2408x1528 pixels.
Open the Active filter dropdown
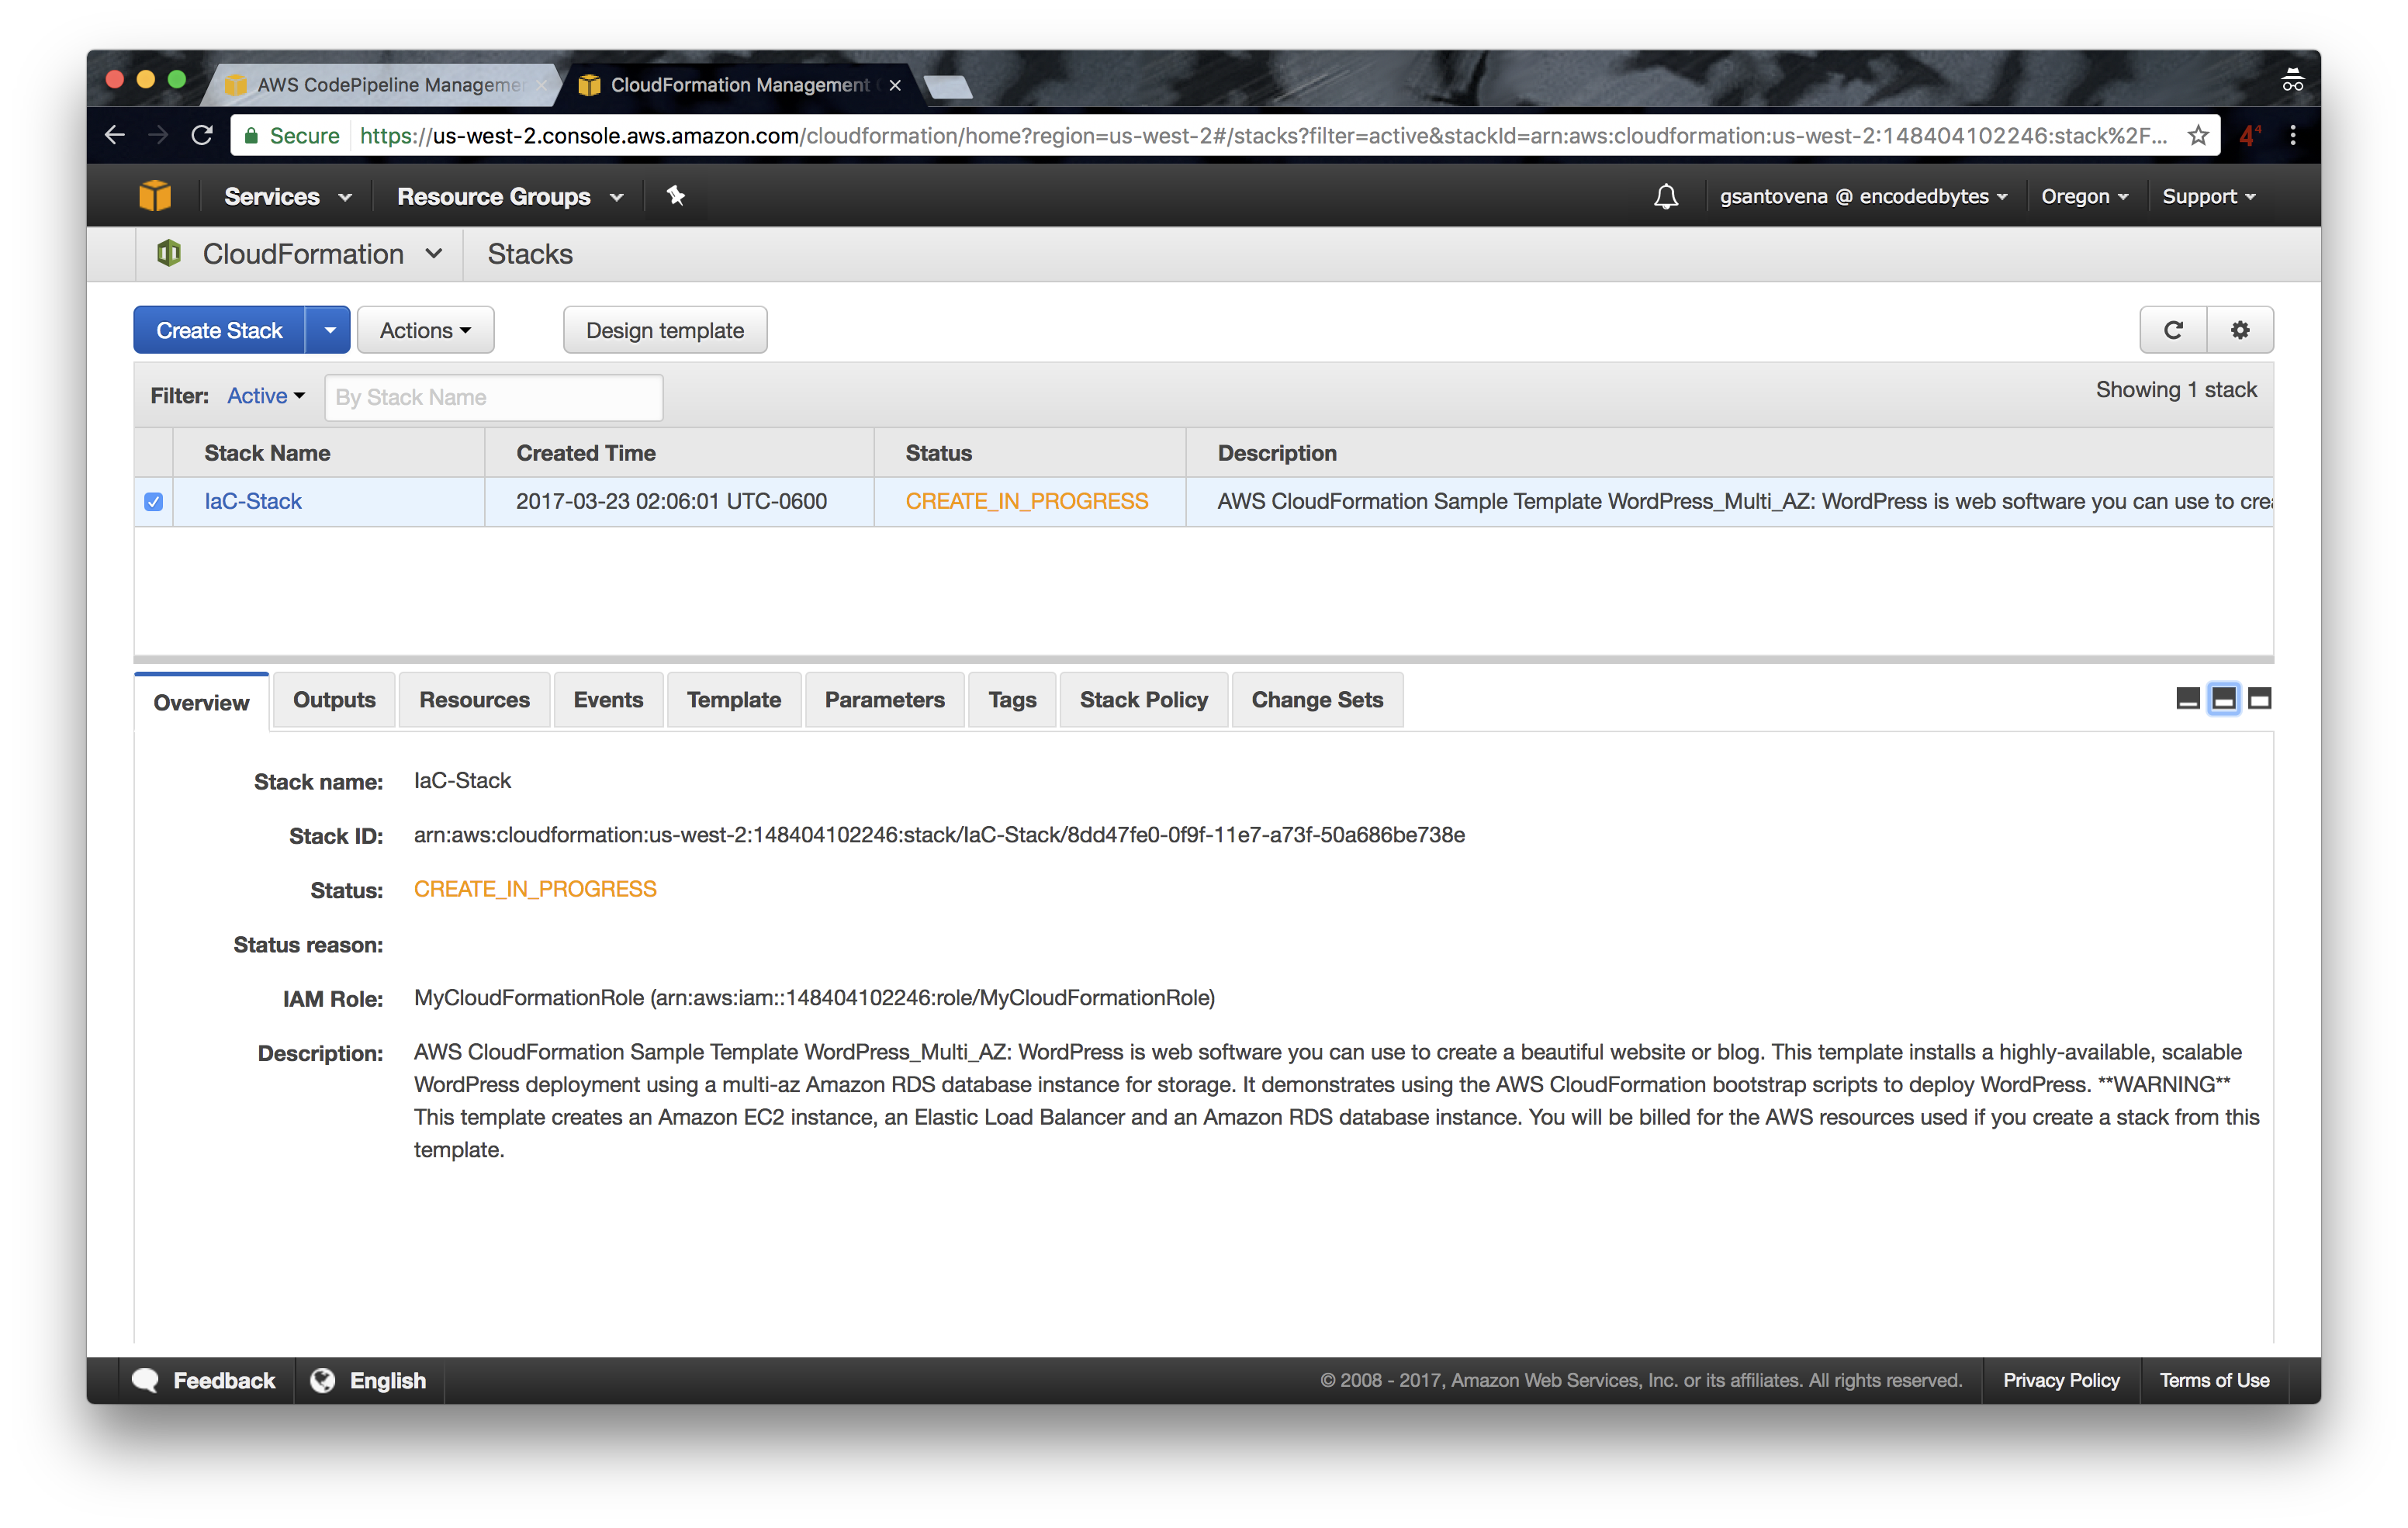[265, 396]
